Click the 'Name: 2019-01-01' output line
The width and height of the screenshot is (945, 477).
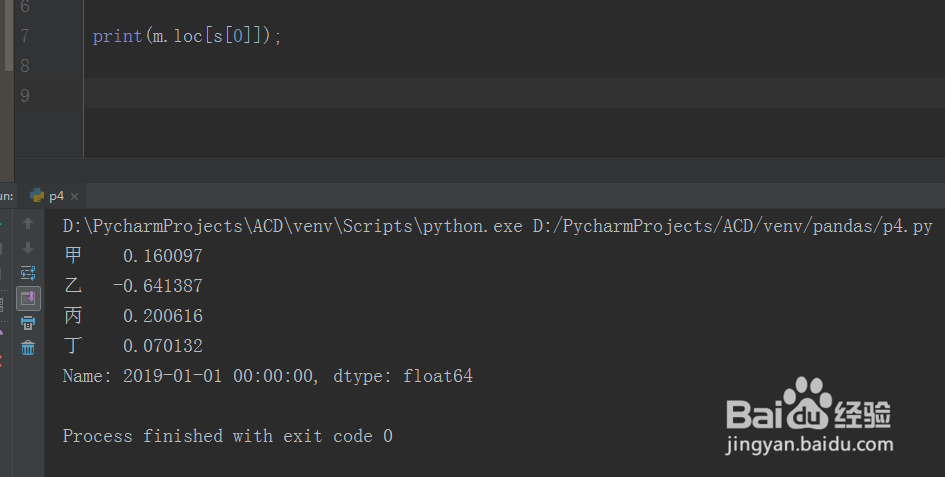point(267,377)
